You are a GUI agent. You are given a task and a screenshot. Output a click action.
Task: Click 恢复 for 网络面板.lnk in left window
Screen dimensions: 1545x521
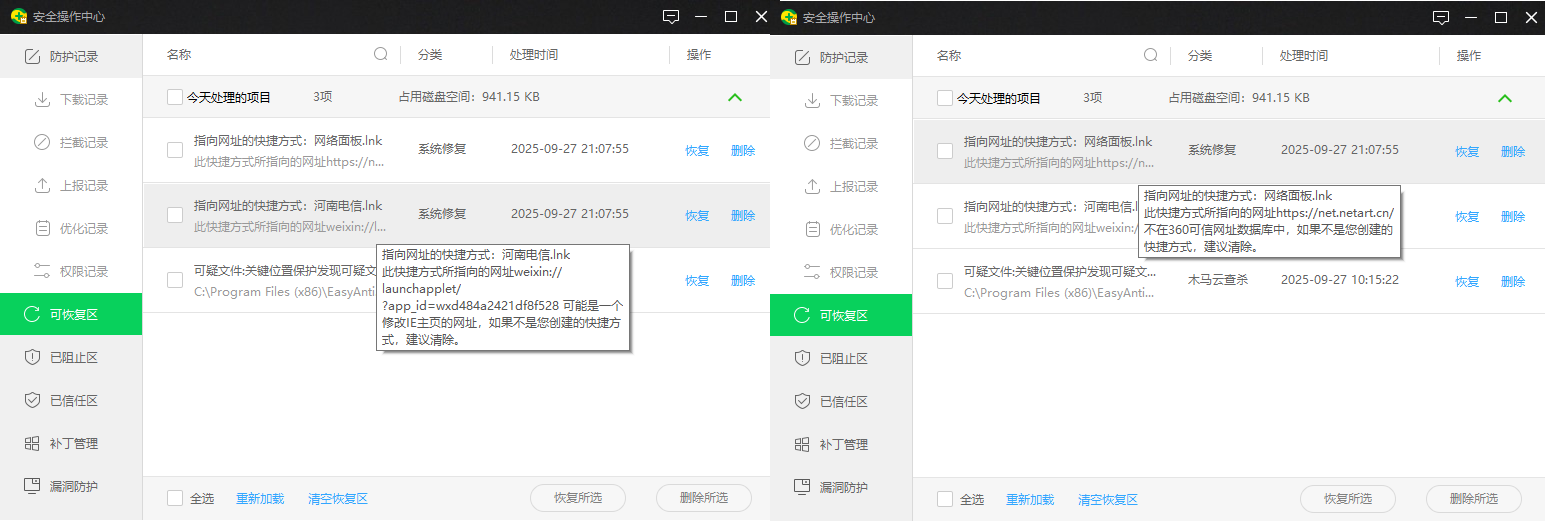tap(697, 151)
